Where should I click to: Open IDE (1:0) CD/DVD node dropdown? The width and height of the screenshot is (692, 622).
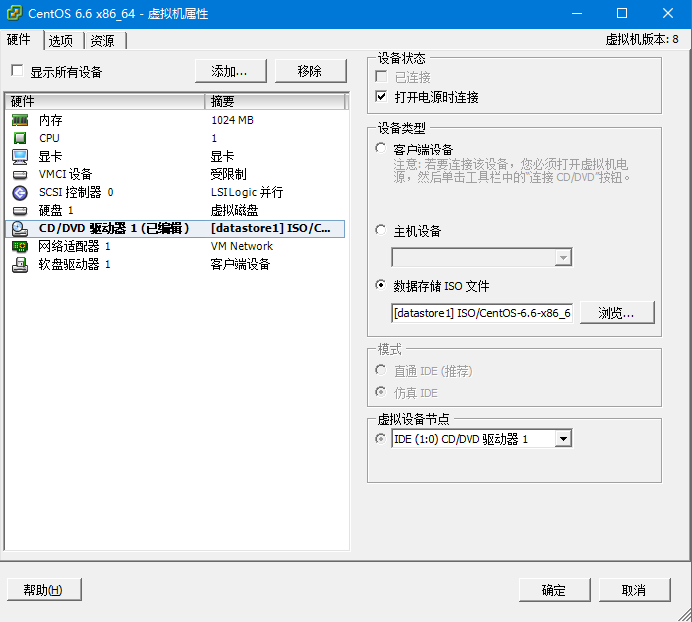click(563, 439)
